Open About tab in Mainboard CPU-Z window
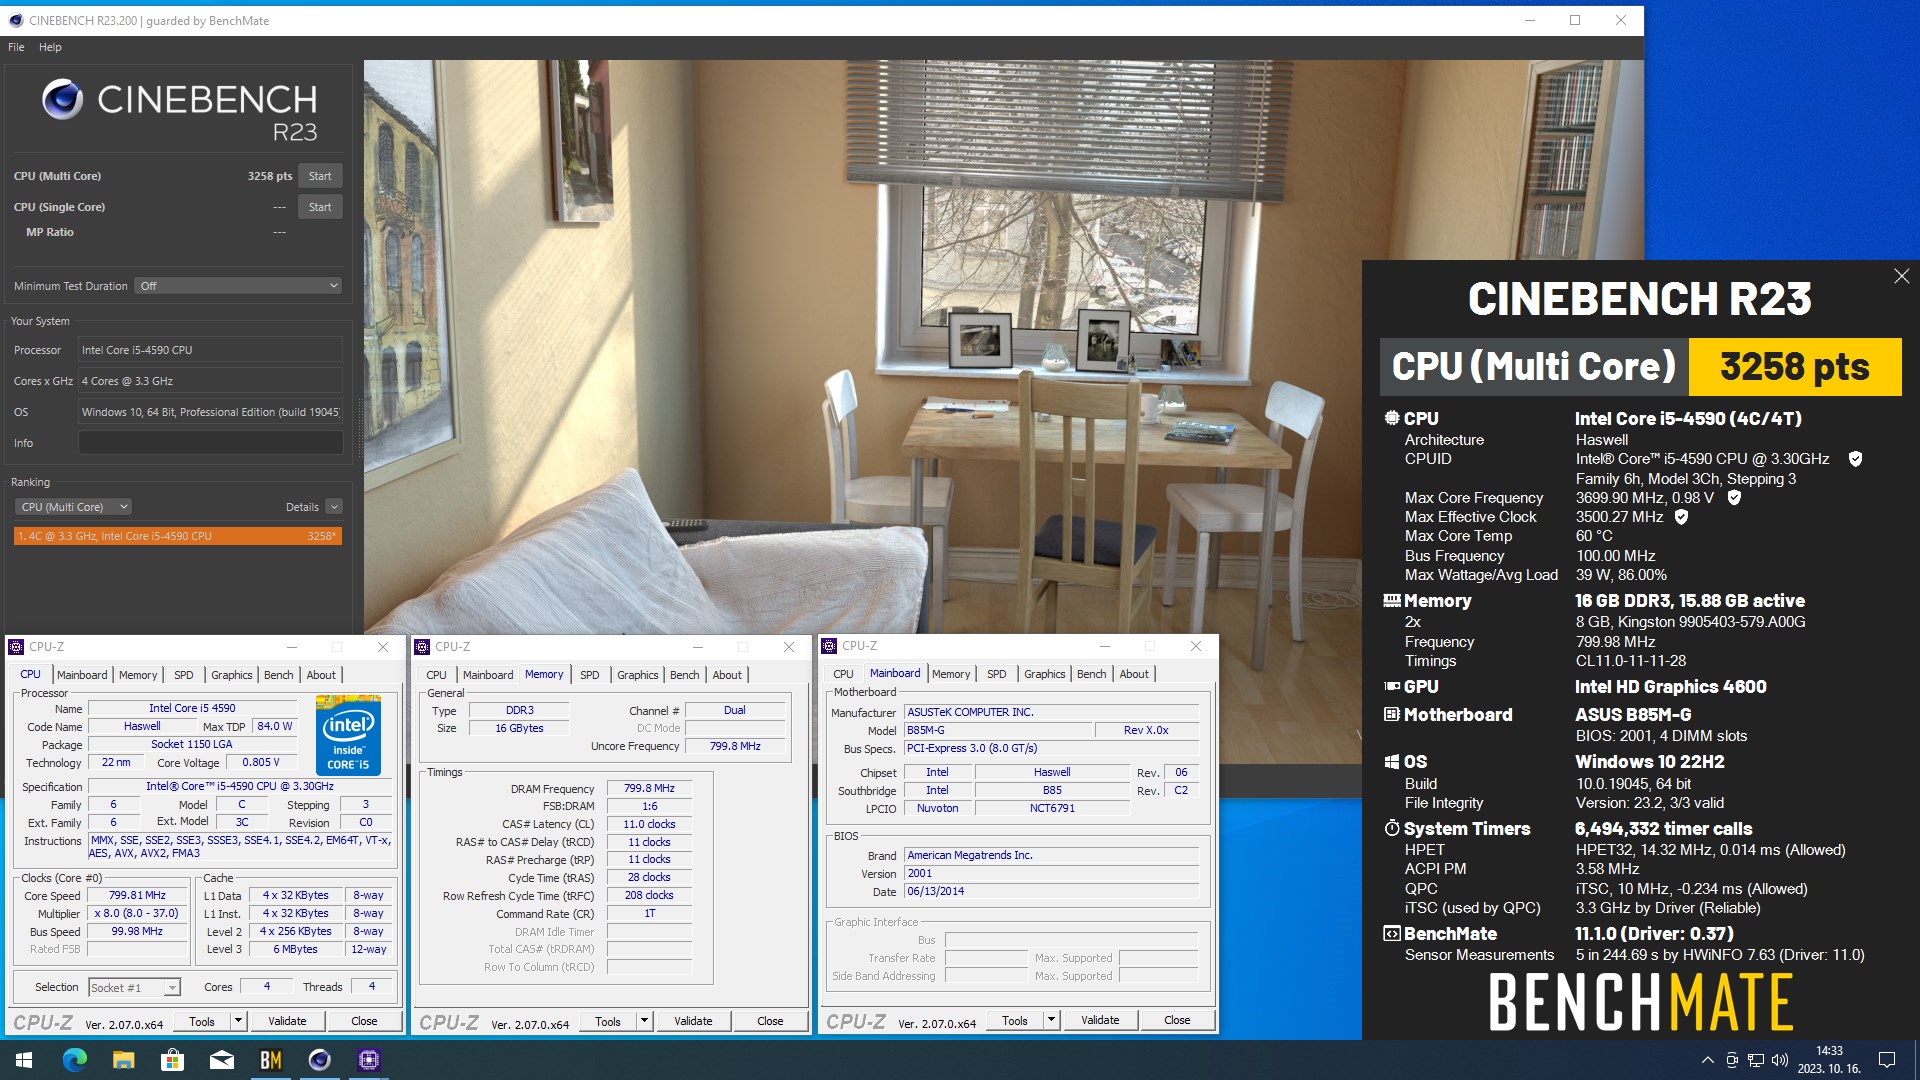 click(x=1134, y=674)
